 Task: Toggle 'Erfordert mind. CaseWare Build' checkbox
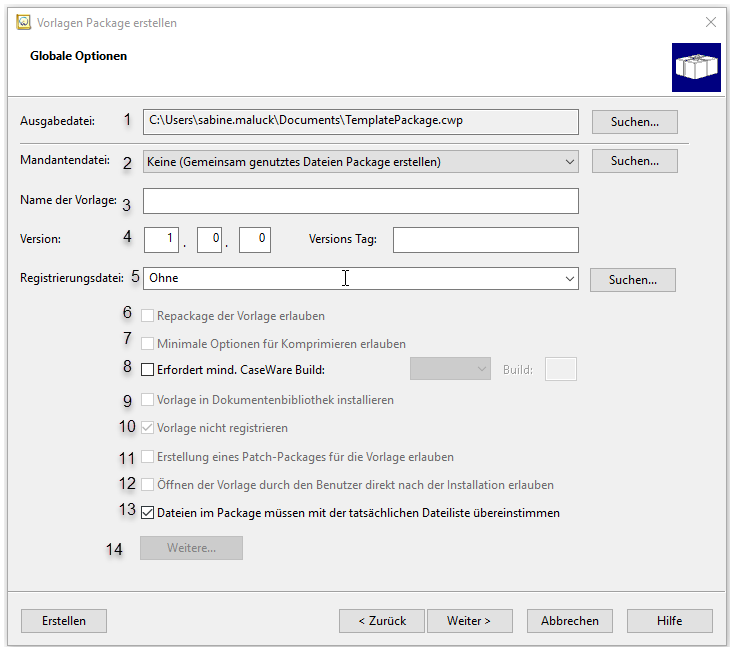tap(147, 370)
